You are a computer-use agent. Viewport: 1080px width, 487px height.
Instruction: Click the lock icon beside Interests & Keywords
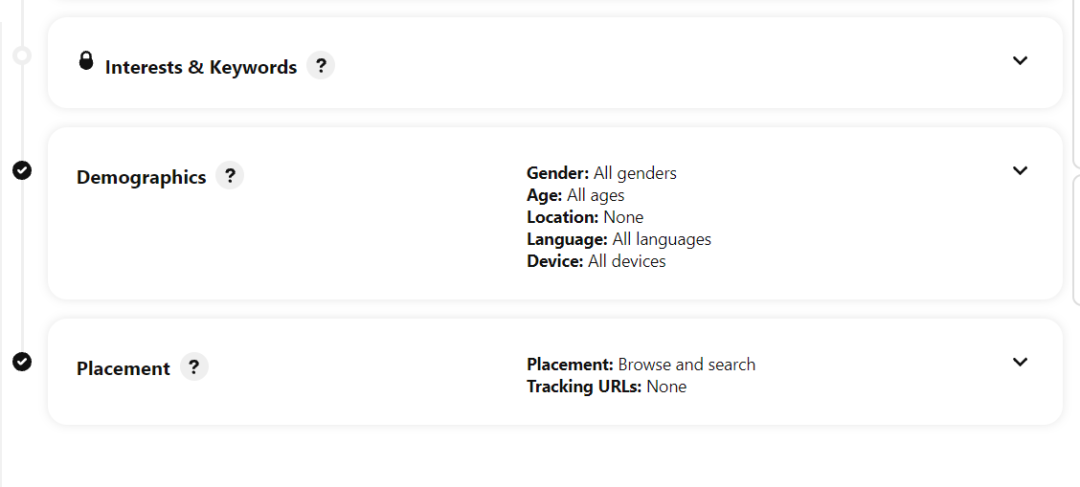85,61
